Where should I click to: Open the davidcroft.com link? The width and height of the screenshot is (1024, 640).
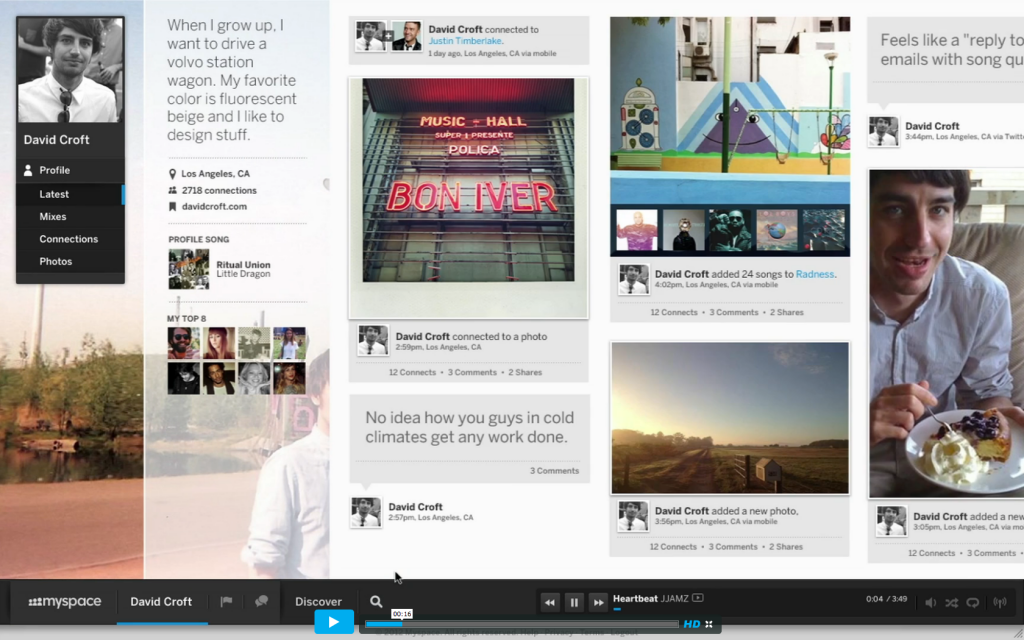pyautogui.click(x=214, y=206)
